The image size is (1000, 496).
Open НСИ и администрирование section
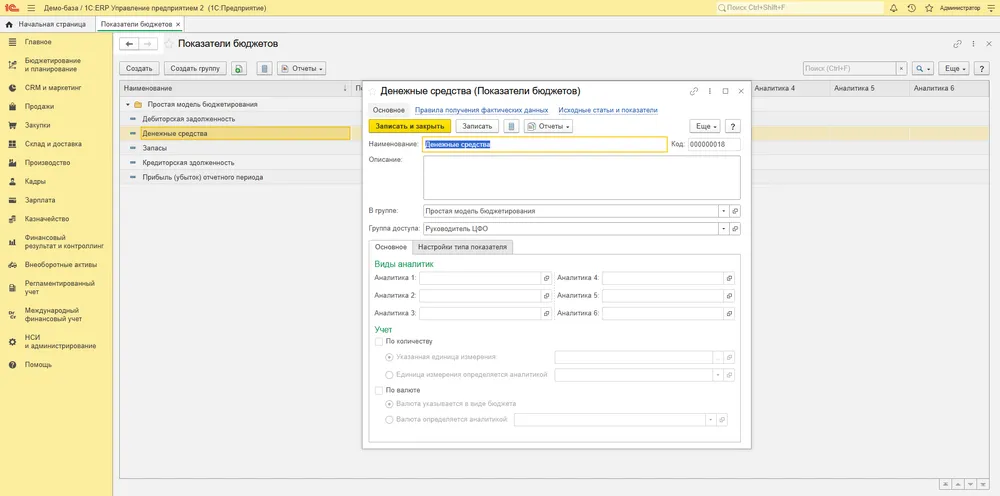coord(61,342)
